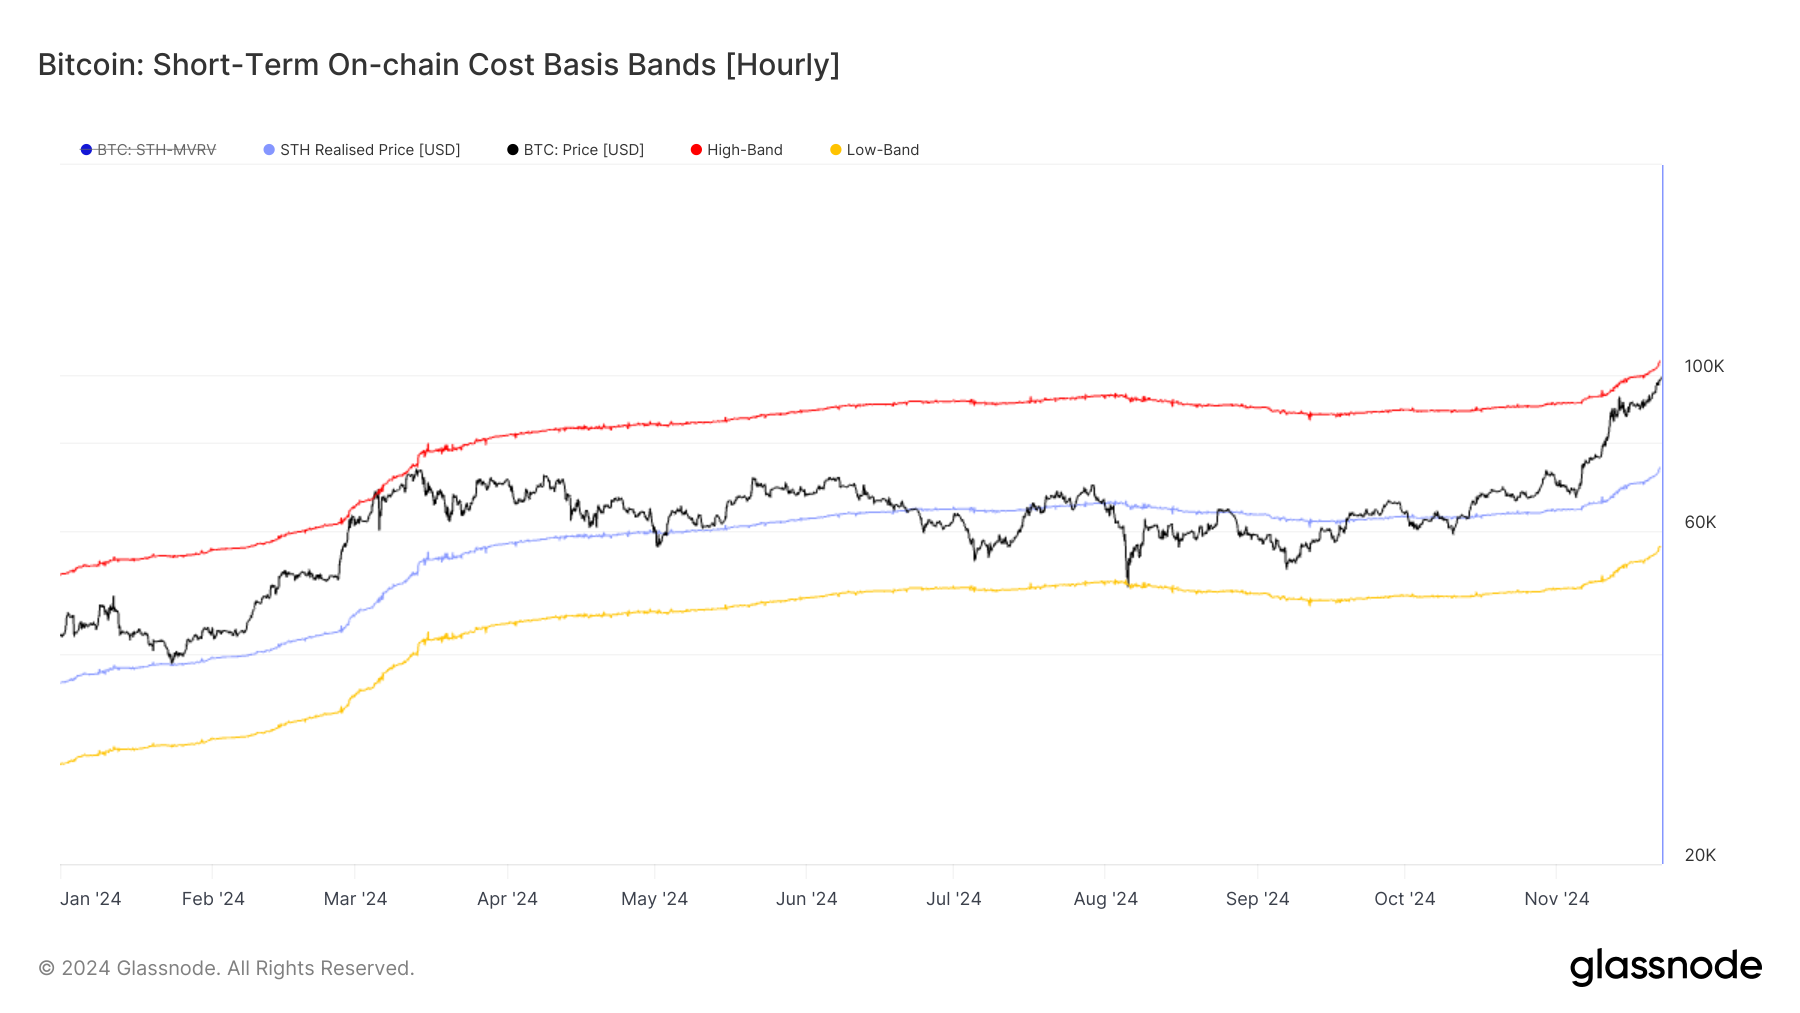Click the 100K y-axis label

1704,366
